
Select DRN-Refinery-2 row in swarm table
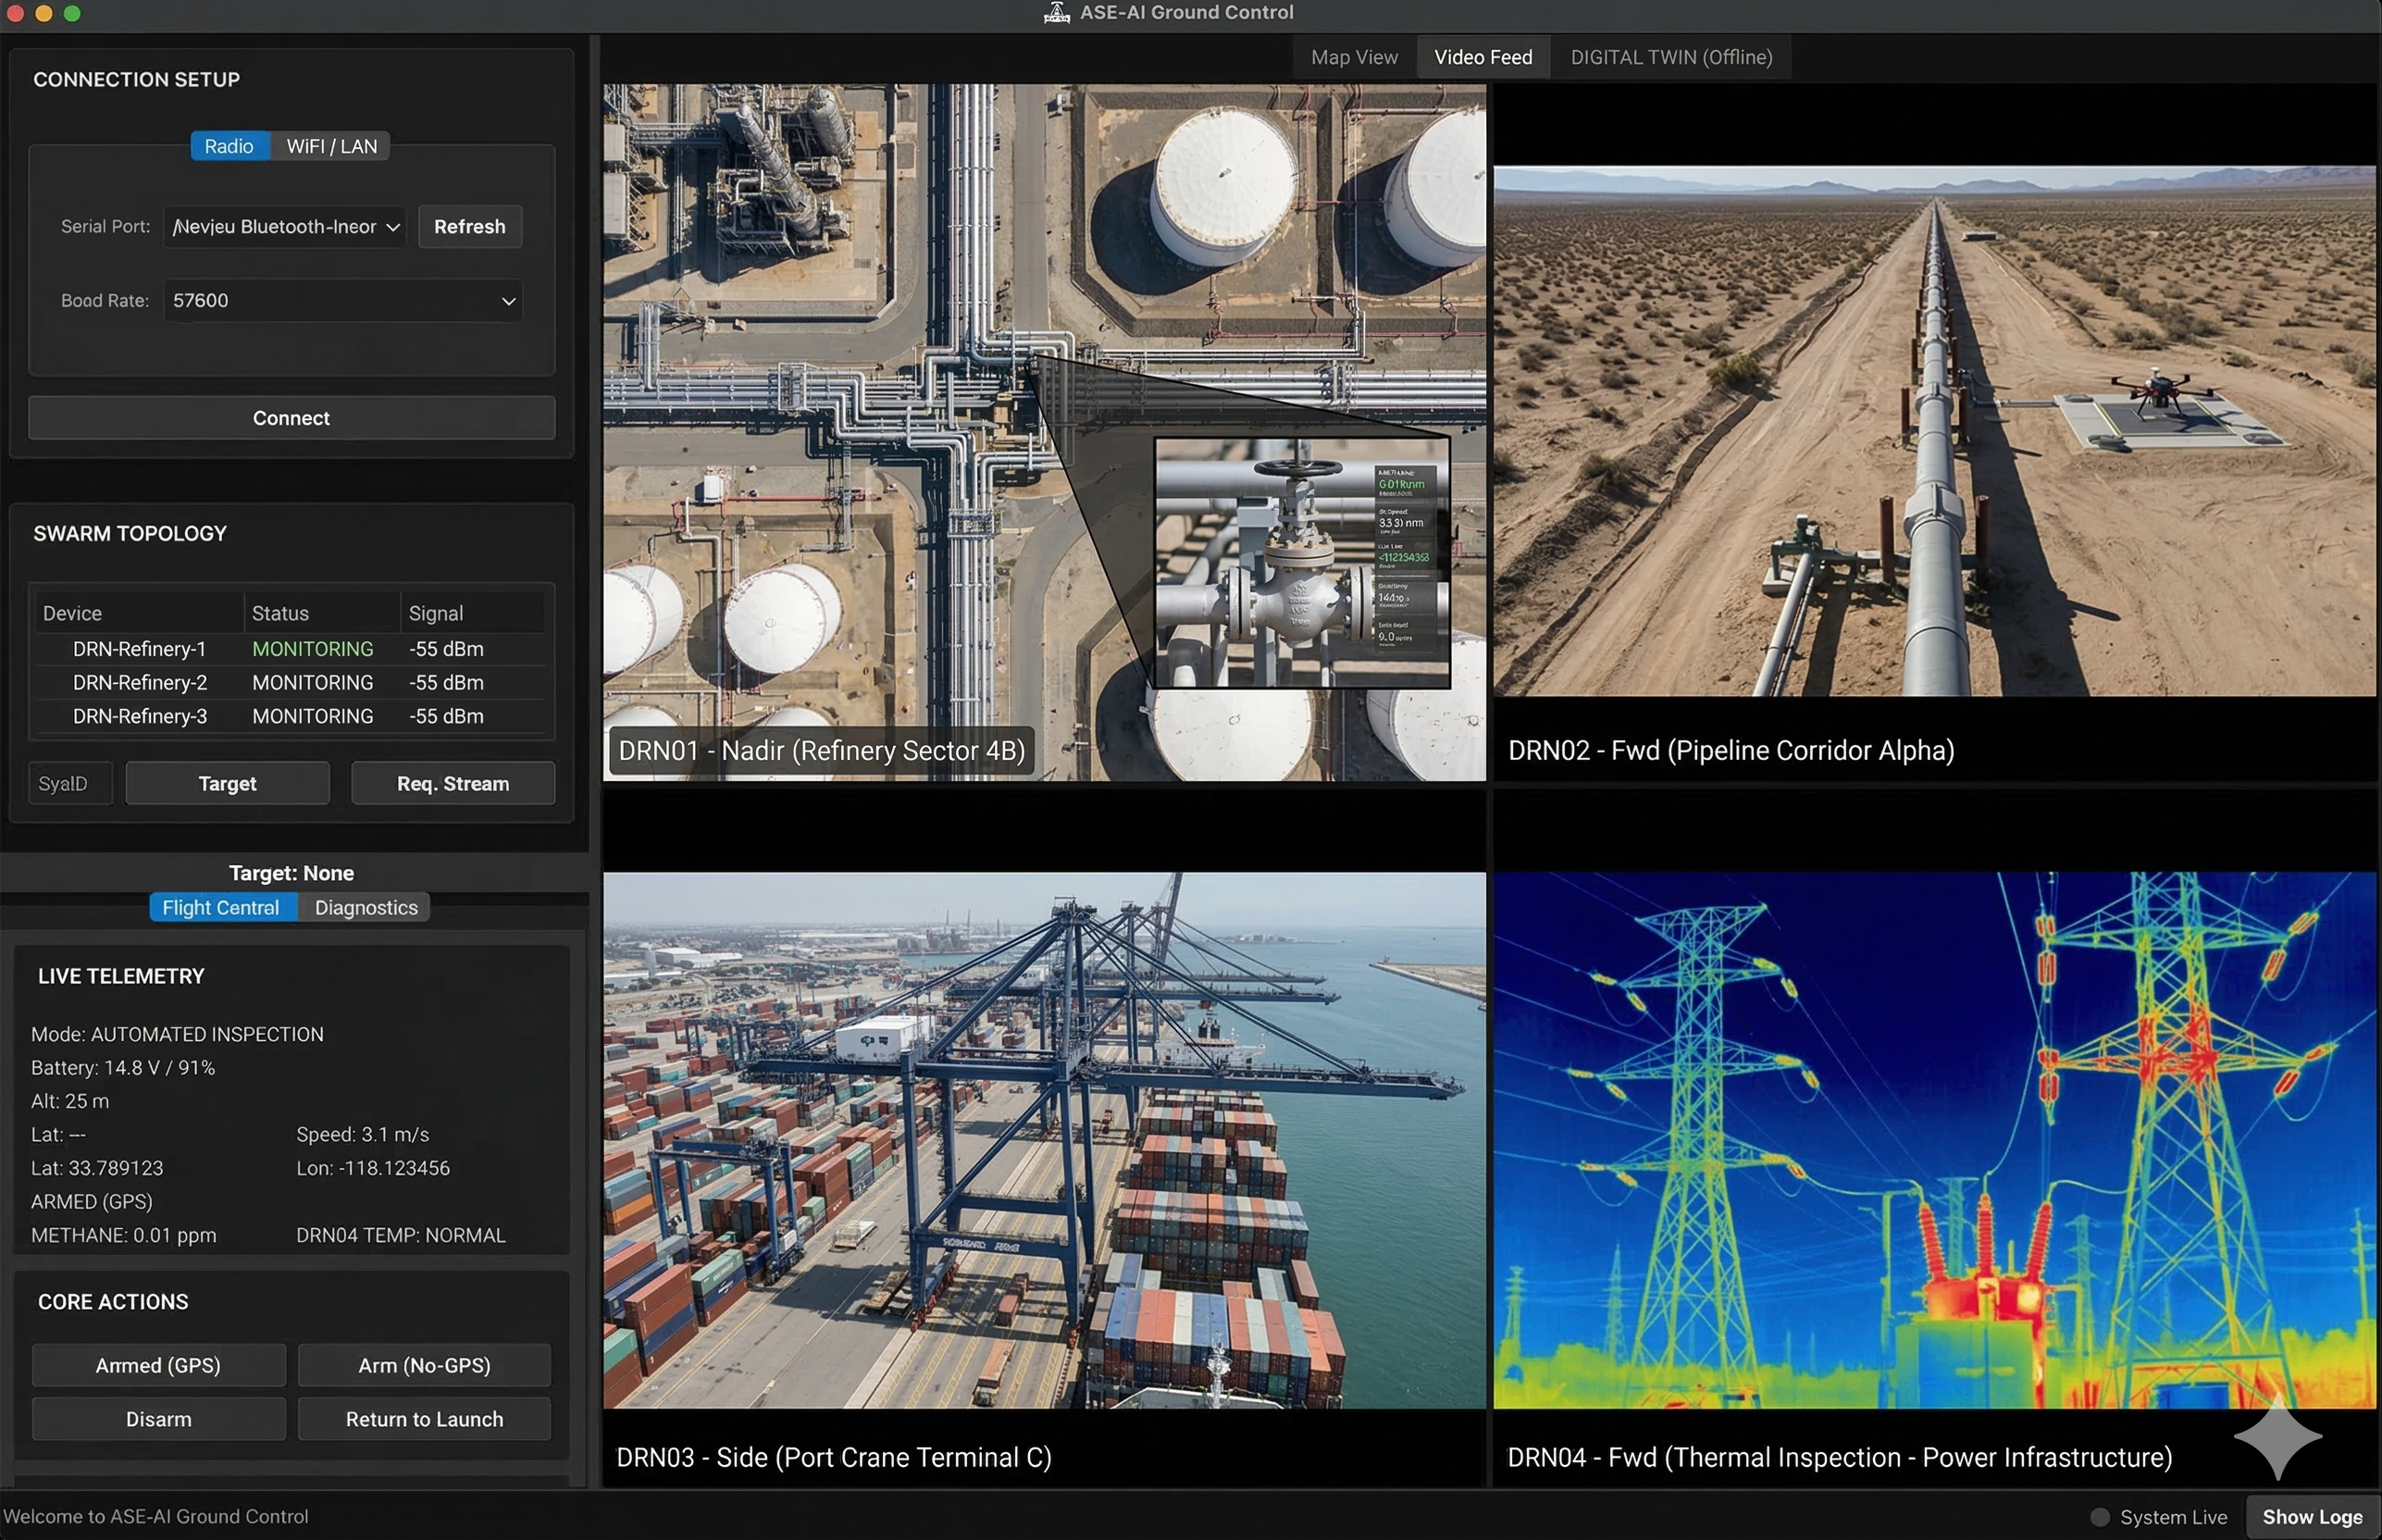(x=140, y=683)
